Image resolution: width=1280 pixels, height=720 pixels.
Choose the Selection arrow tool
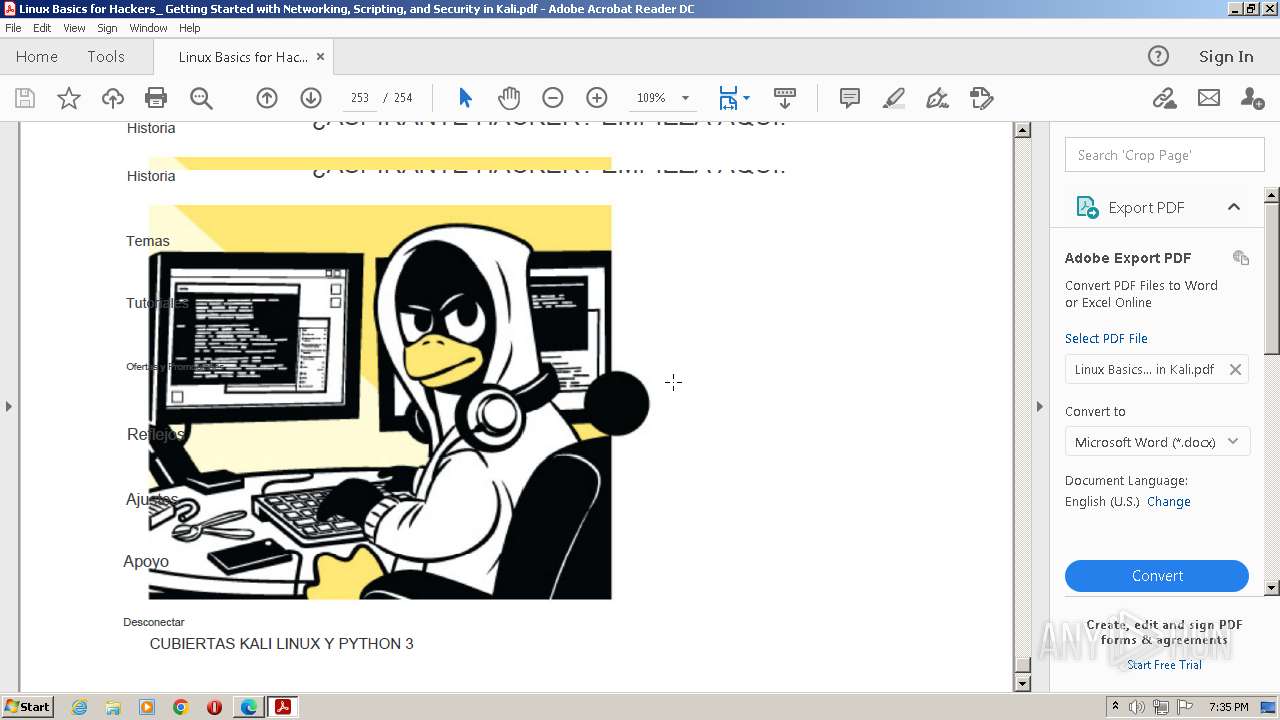(465, 98)
